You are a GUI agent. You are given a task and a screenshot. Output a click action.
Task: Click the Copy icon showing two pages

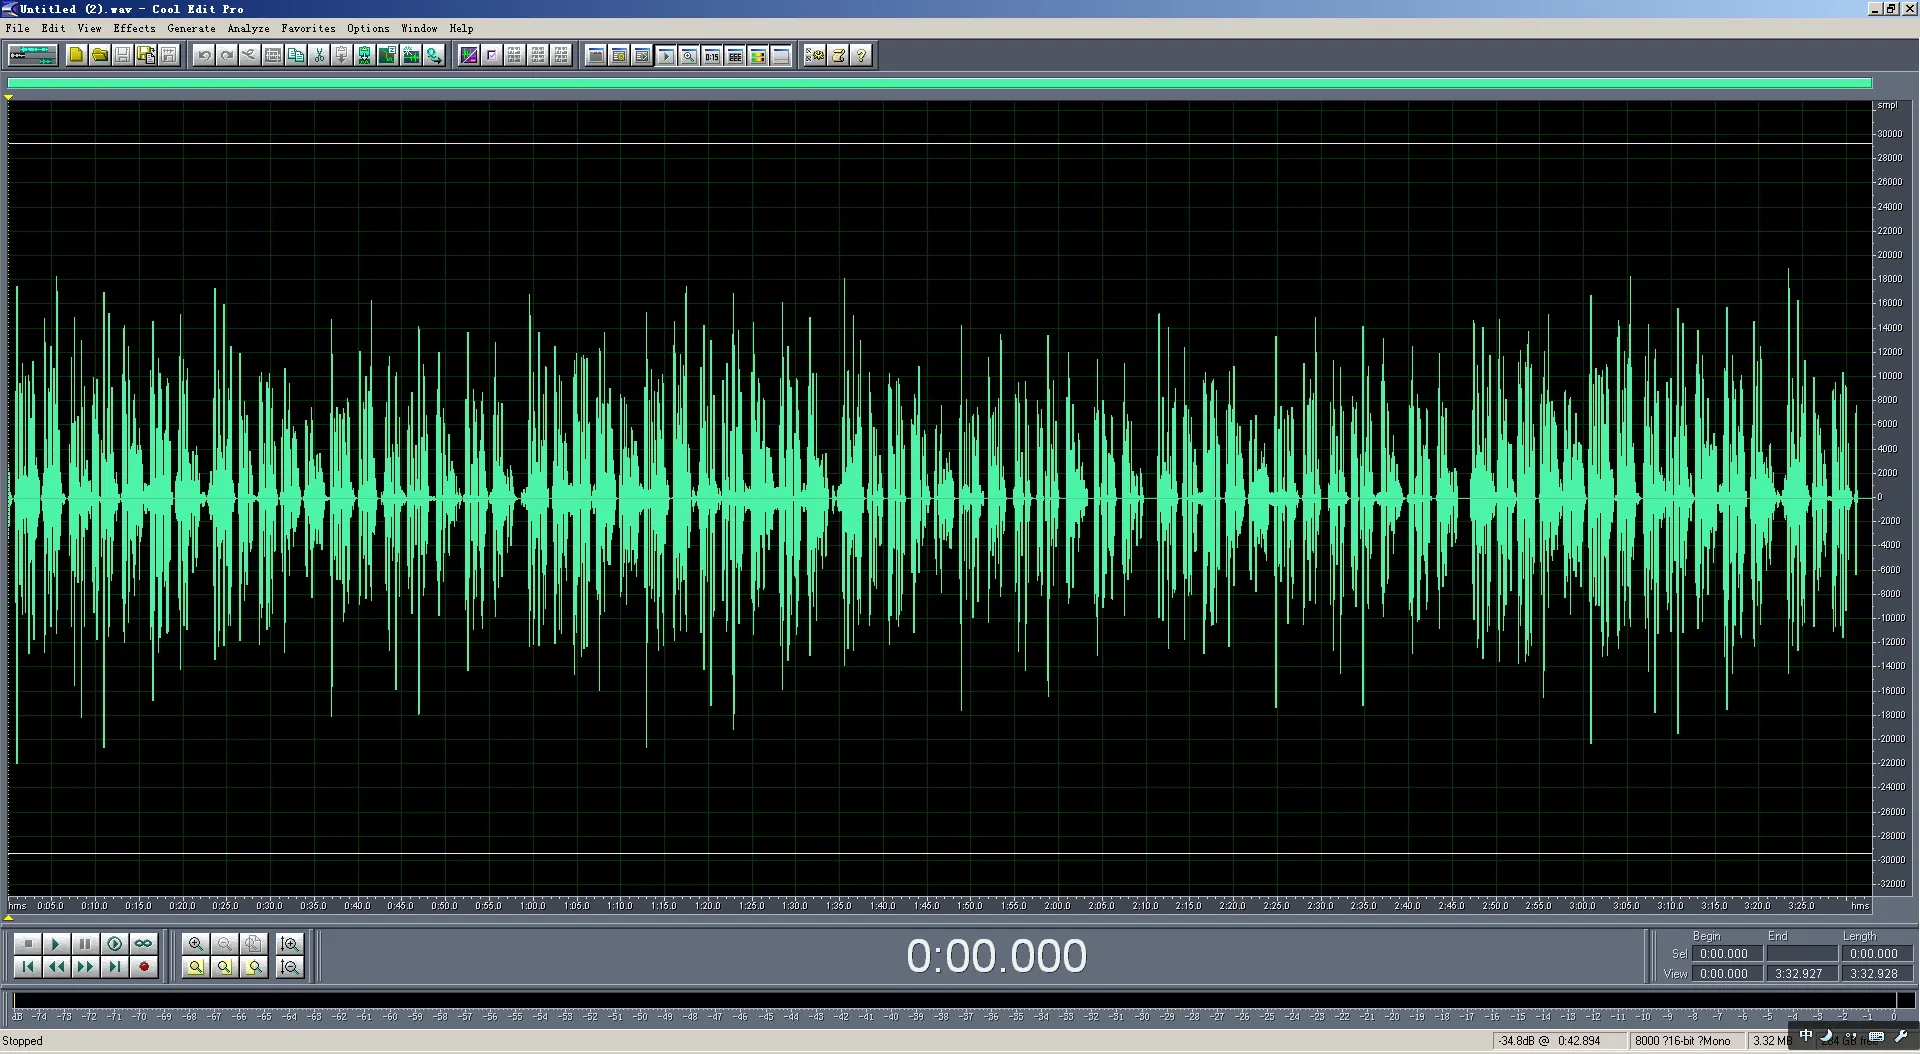click(x=296, y=55)
